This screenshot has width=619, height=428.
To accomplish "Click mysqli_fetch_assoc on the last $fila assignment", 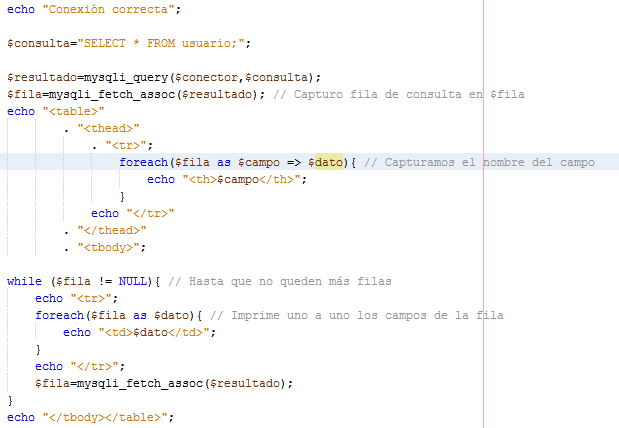I will [x=140, y=383].
